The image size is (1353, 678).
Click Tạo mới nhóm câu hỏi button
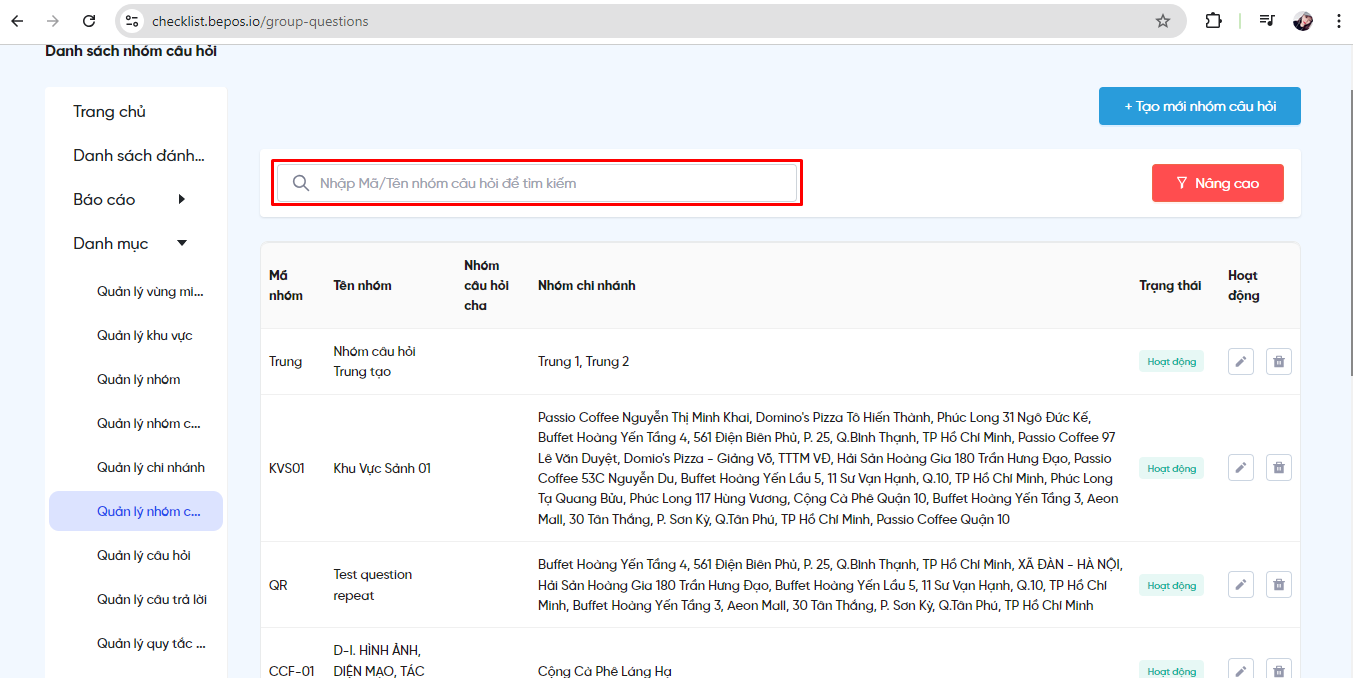tap(1200, 106)
